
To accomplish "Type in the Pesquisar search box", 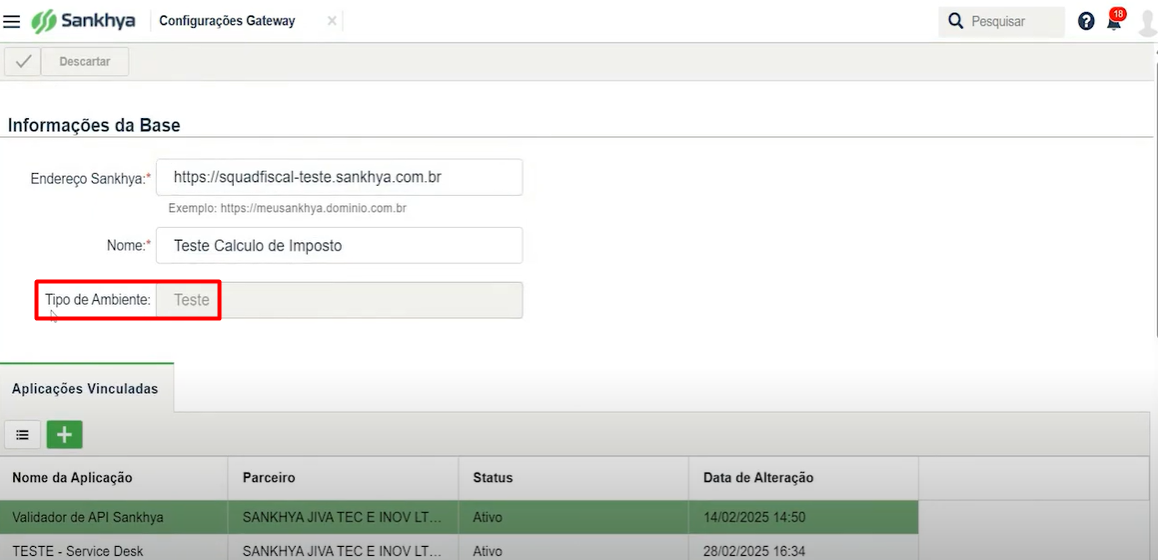I will 1012,21.
